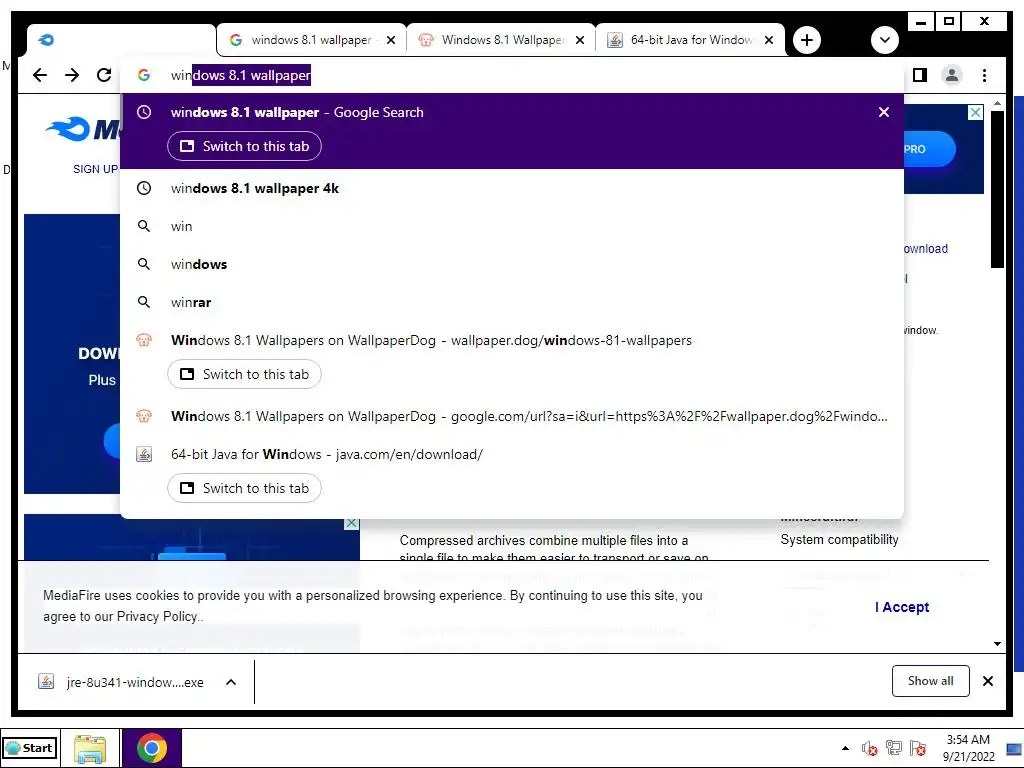Click the MediaFire SIGN UP link
This screenshot has width=1024, height=768.
point(95,169)
